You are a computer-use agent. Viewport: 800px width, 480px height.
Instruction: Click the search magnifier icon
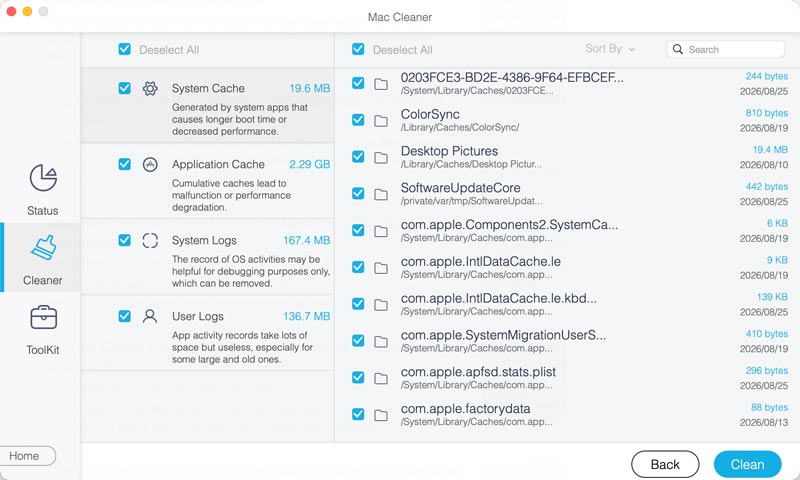678,49
